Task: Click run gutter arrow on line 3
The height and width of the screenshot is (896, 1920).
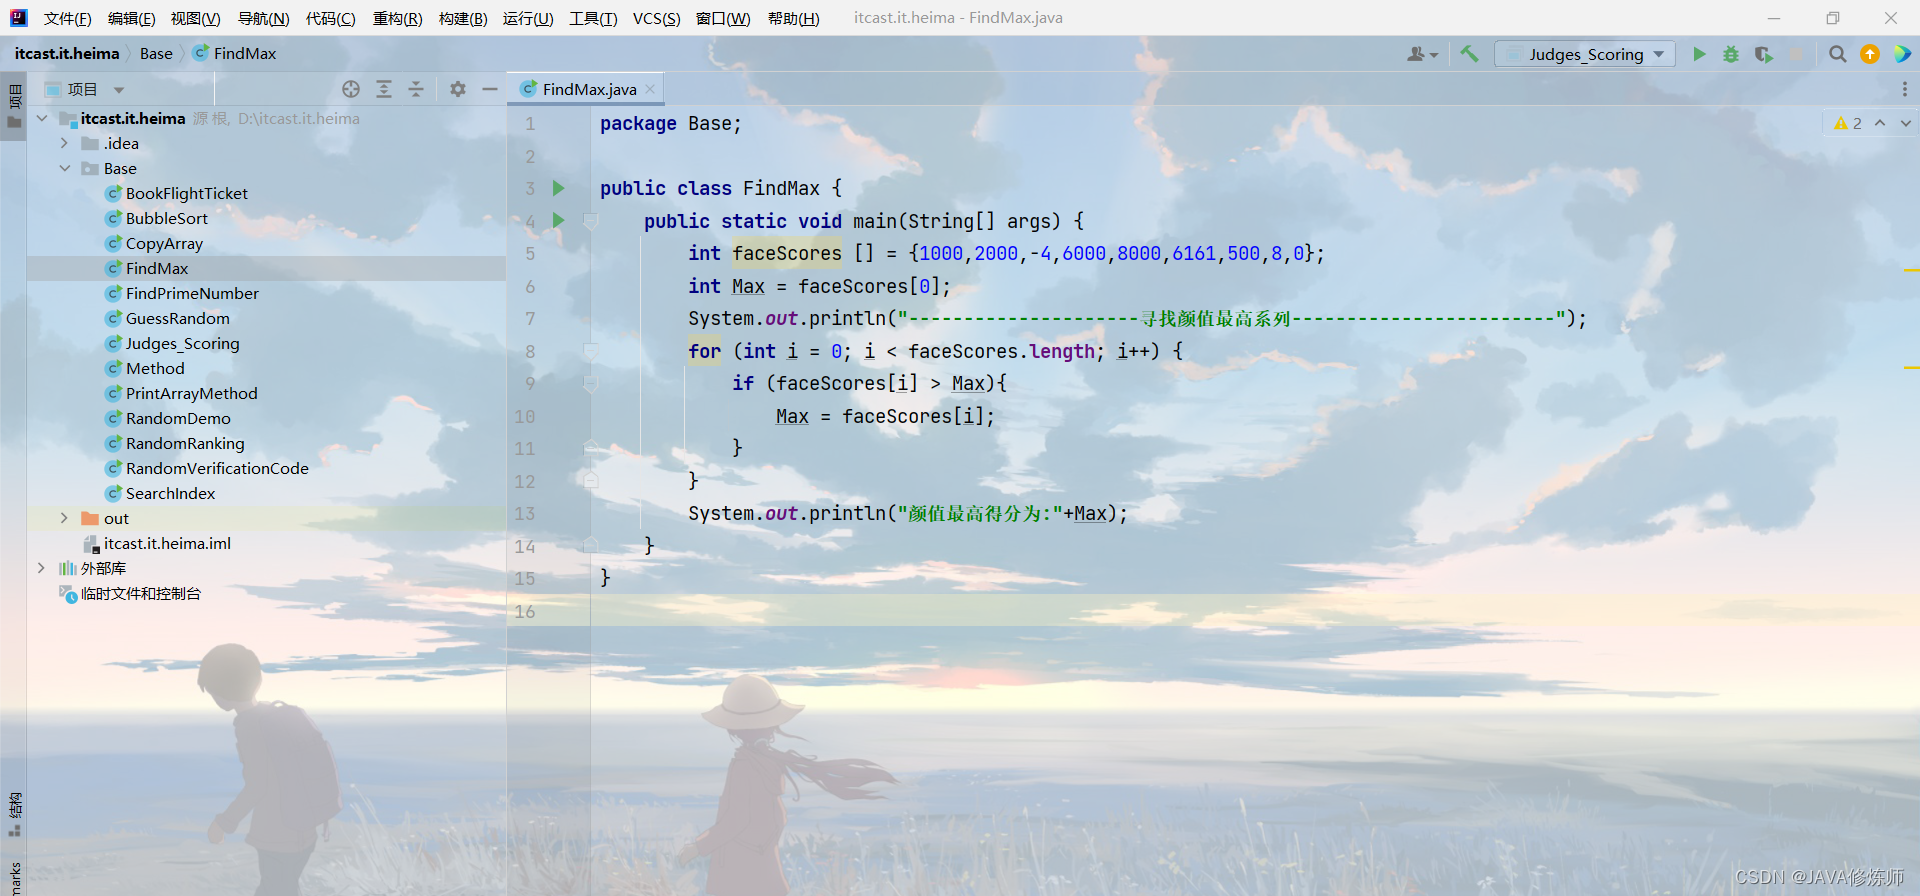Action: (x=559, y=188)
